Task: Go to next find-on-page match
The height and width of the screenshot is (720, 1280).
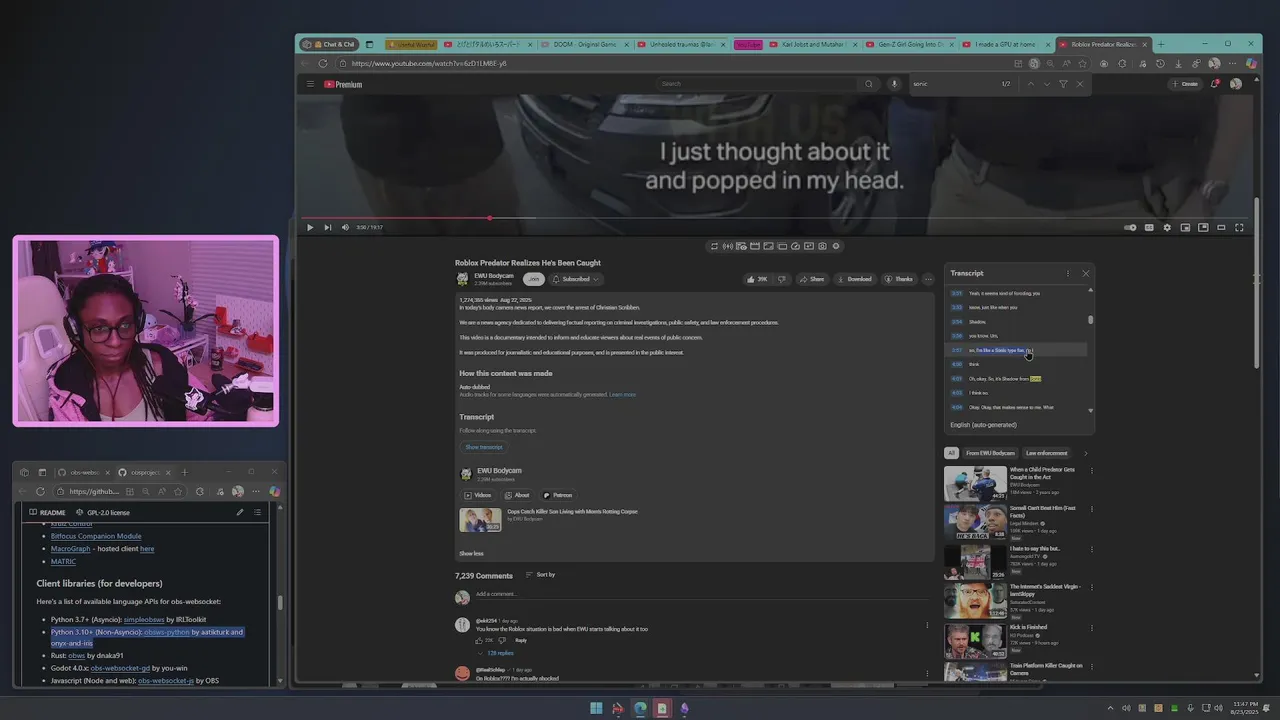Action: pyautogui.click(x=1047, y=84)
